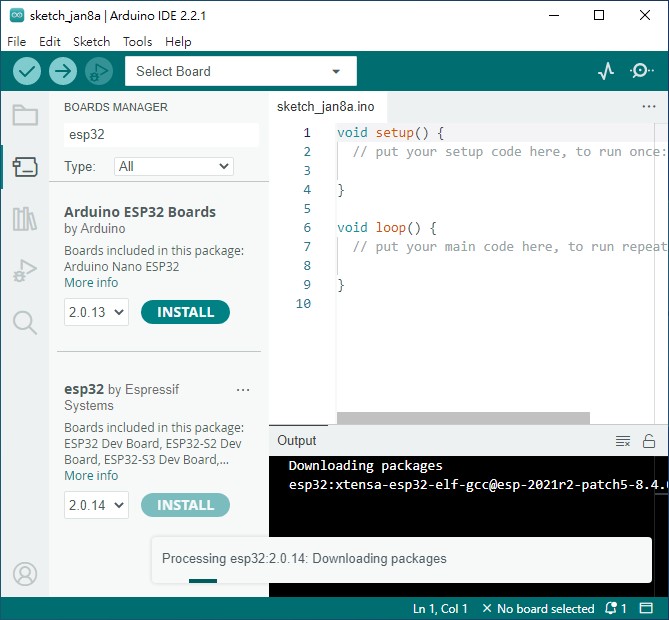Click the user account profile icon

[25, 574]
